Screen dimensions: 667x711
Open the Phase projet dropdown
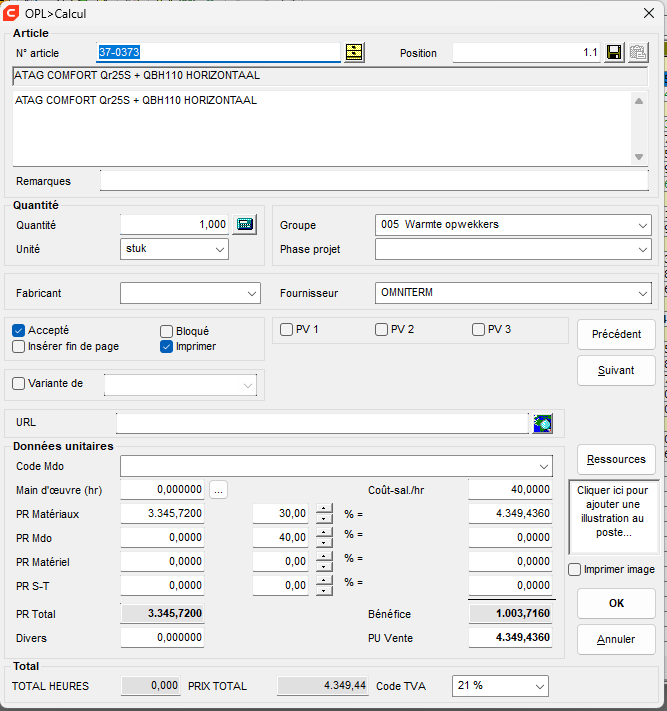point(513,249)
